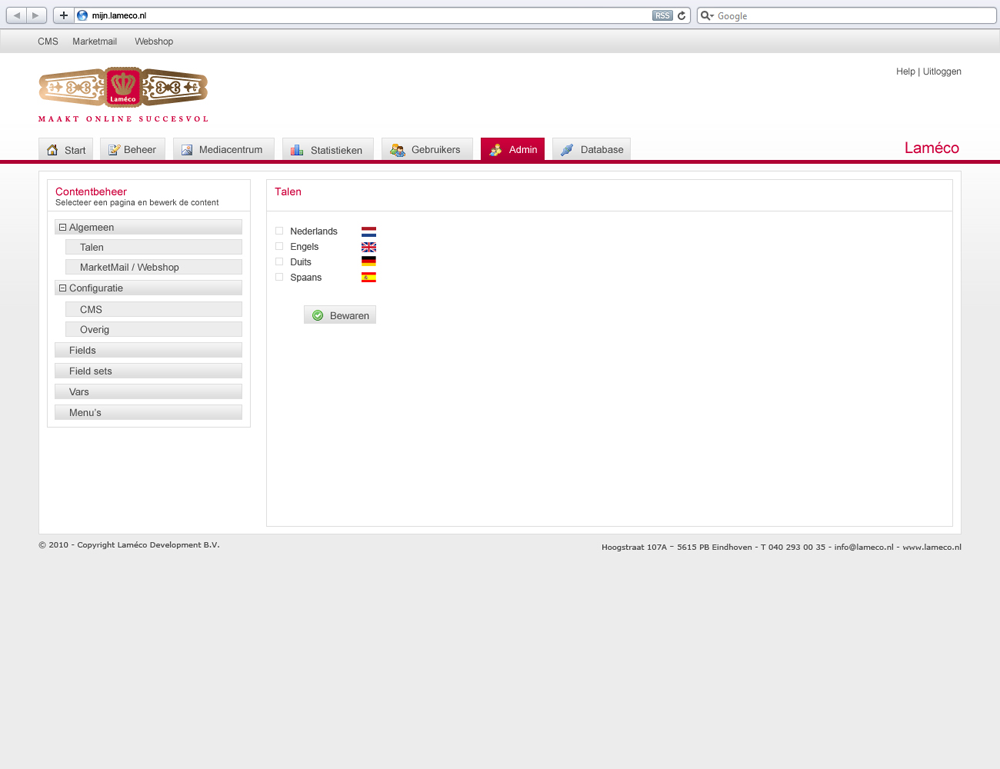Check the Spaans language checkbox
The image size is (1000, 769).
click(279, 277)
